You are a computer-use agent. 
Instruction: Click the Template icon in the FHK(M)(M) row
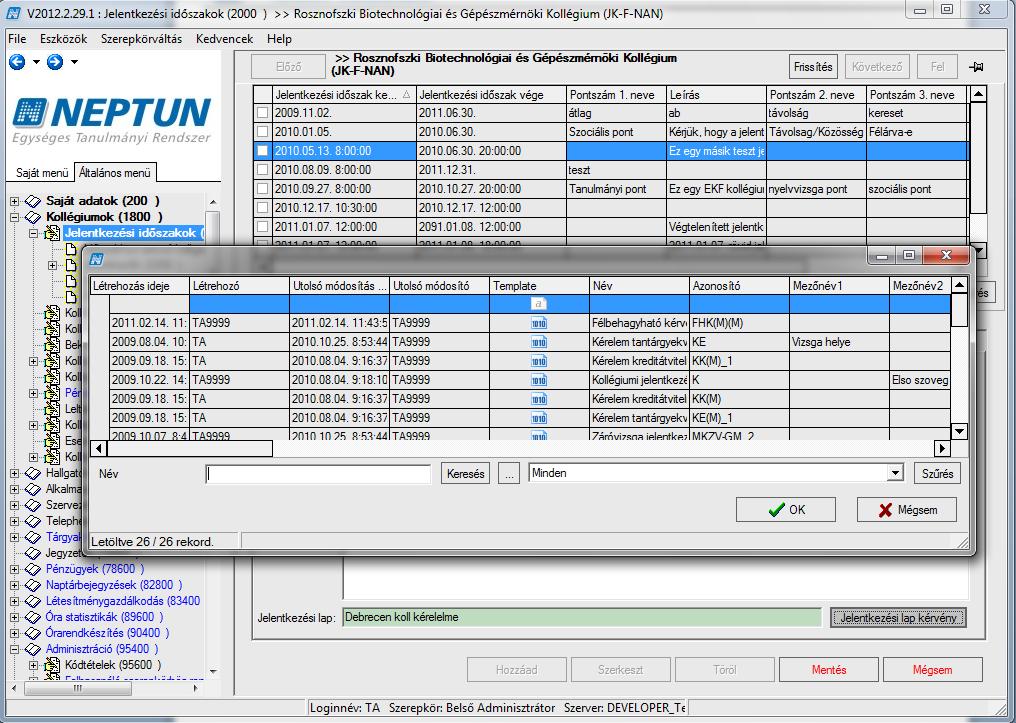coord(539,323)
